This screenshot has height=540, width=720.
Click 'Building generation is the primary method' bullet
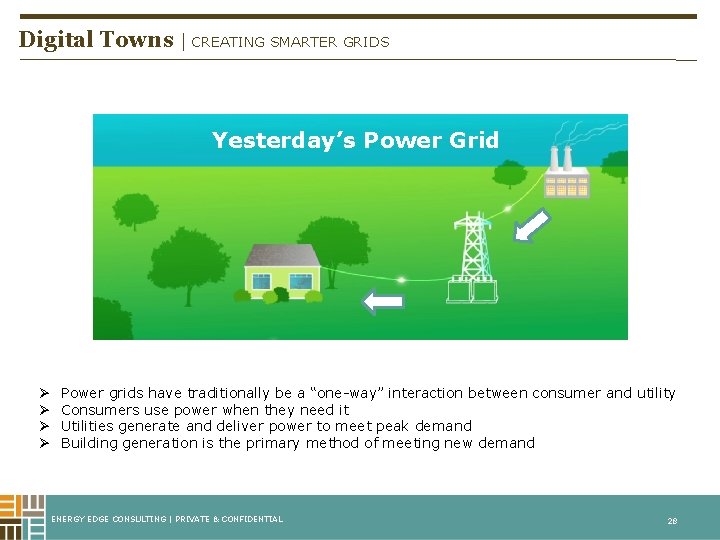(298, 443)
